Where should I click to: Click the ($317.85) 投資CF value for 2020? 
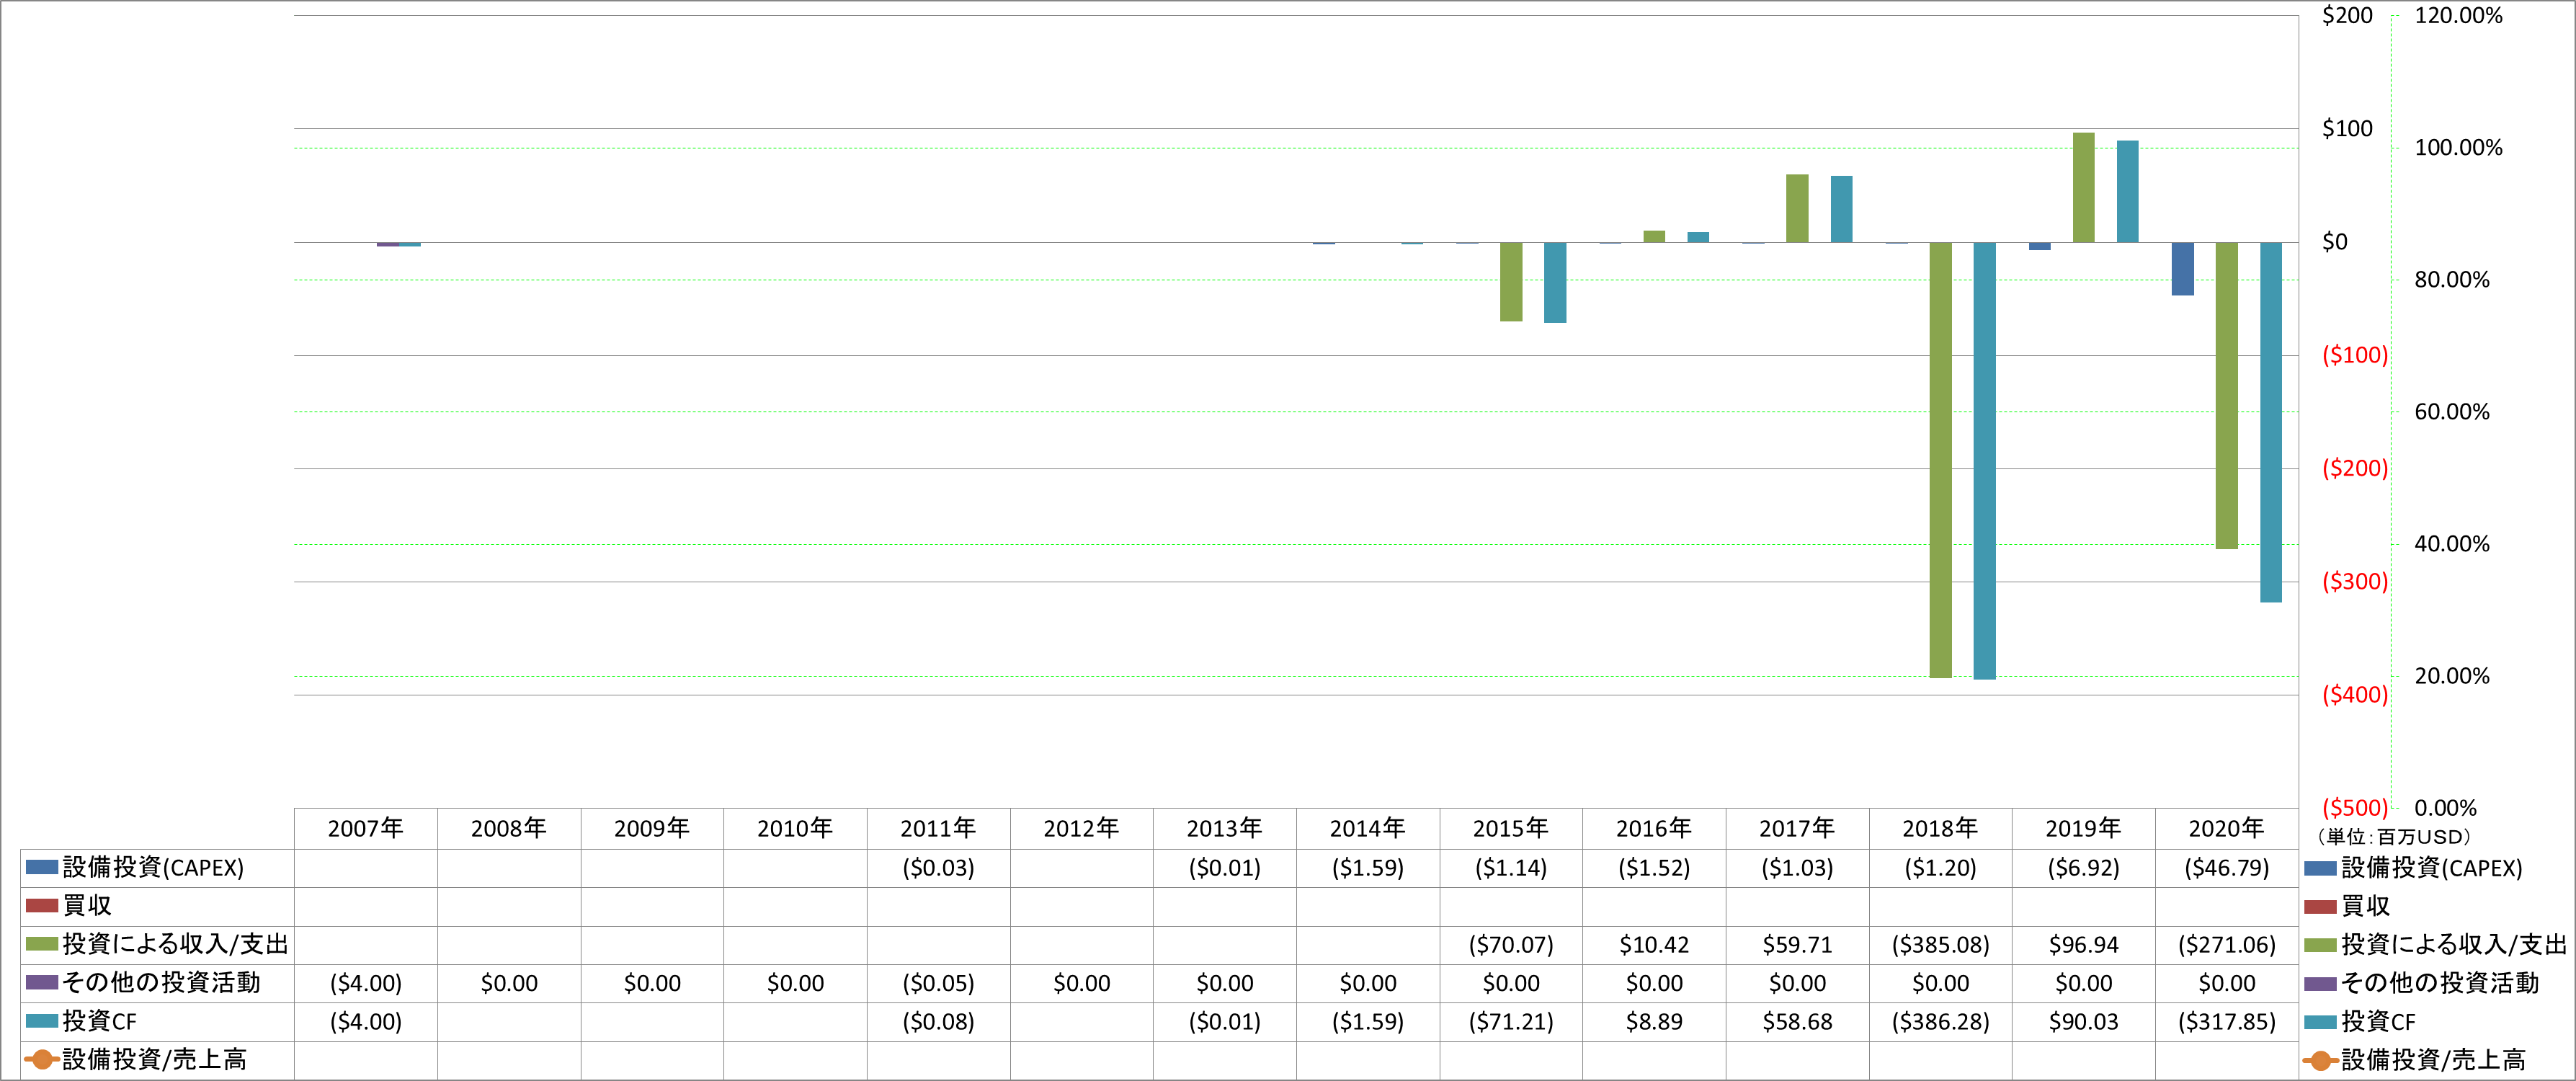tap(2227, 1022)
